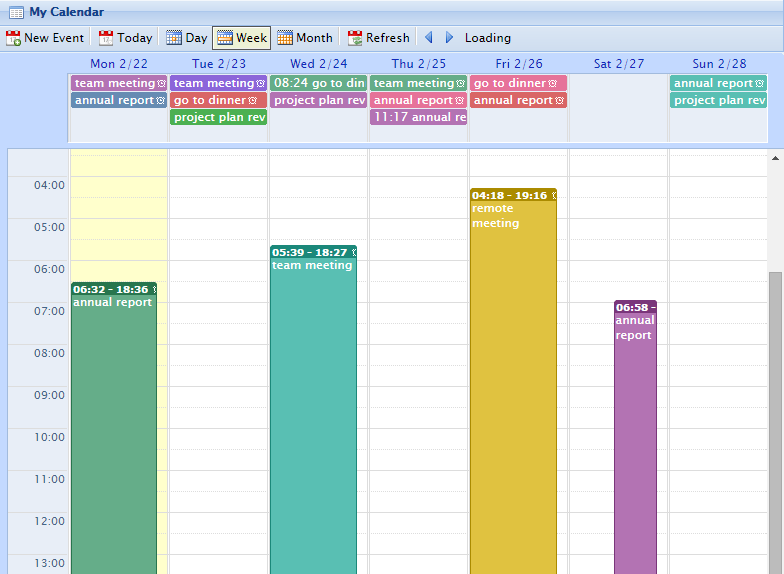Click the New Event calendar icon
This screenshot has height=574, width=784.
tap(14, 38)
